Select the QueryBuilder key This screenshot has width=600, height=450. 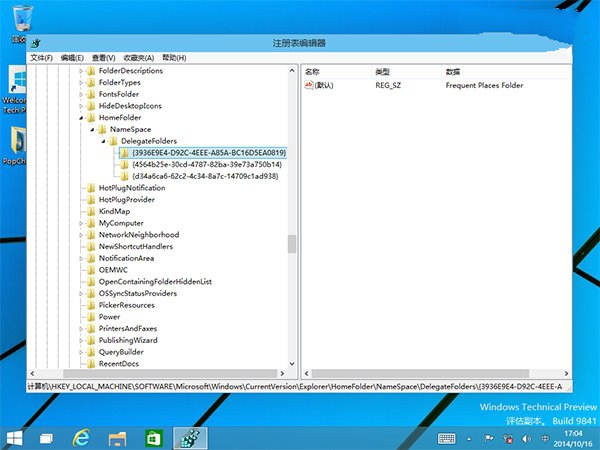(x=121, y=352)
